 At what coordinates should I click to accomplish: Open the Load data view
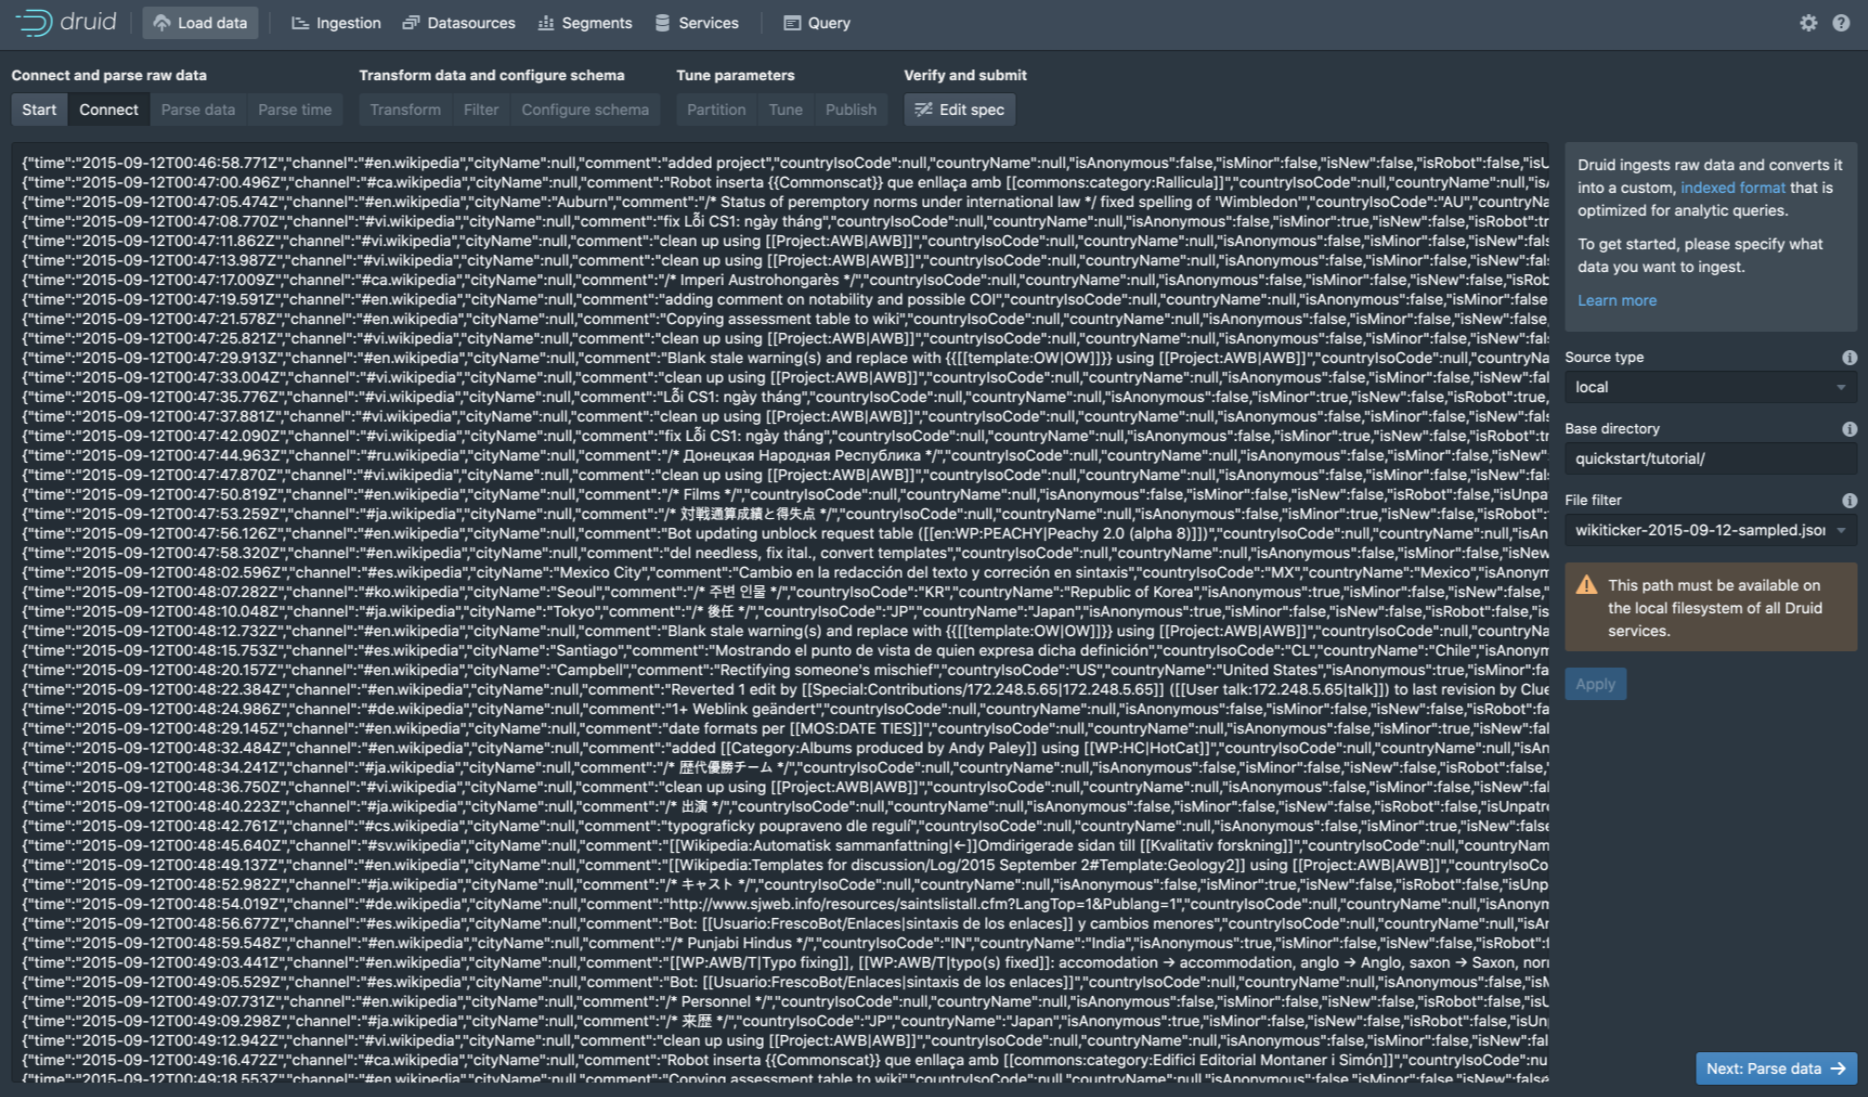pos(200,23)
